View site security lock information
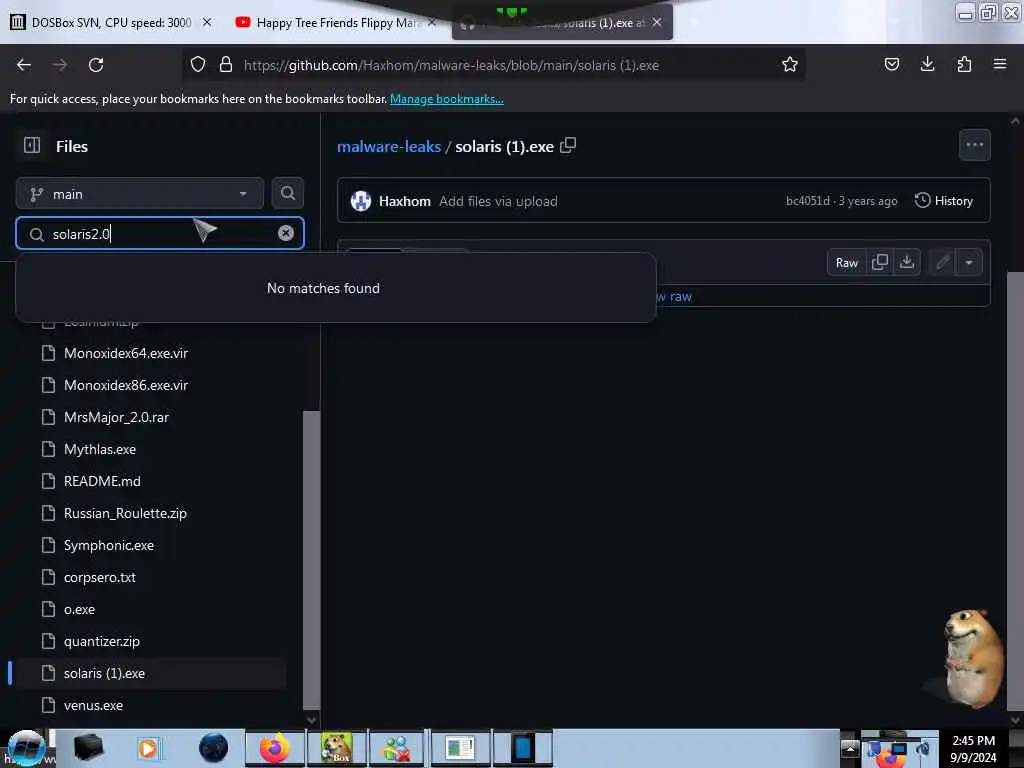 [226, 65]
